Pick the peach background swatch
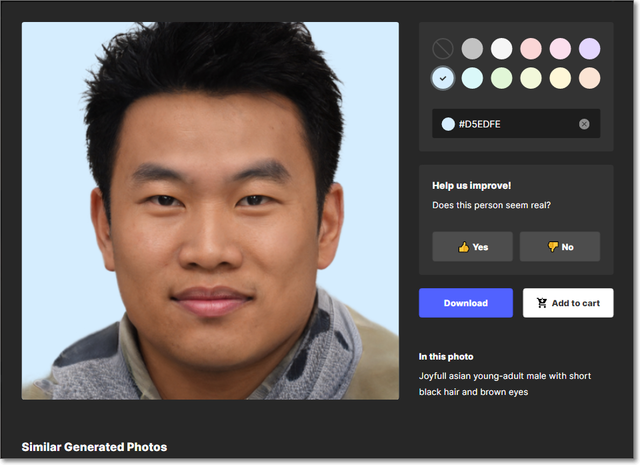Image resolution: width=640 pixels, height=465 pixels. (x=590, y=77)
